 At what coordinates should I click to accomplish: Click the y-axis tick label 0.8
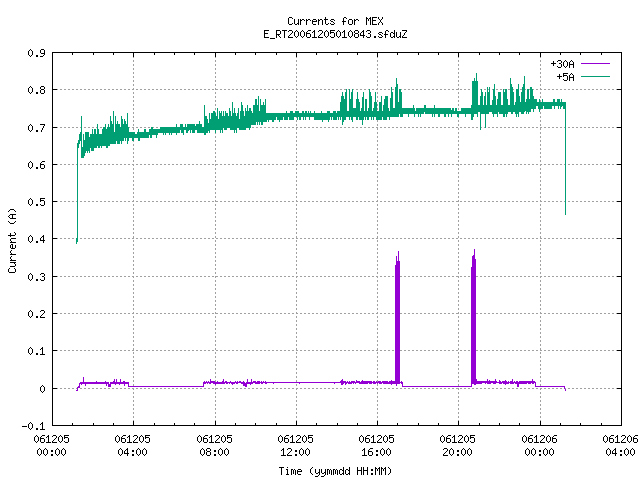(36, 90)
